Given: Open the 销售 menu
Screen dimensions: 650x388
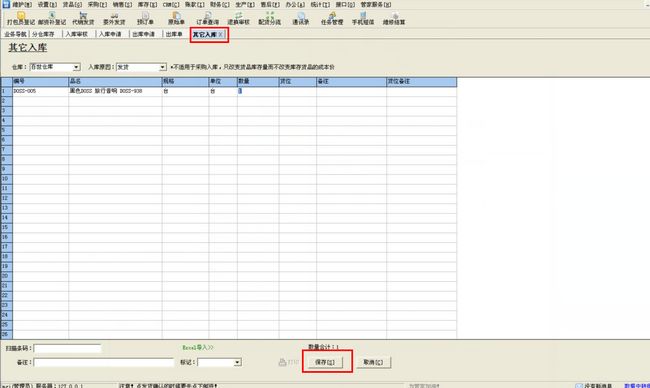Looking at the screenshot, I should pyautogui.click(x=122, y=5).
